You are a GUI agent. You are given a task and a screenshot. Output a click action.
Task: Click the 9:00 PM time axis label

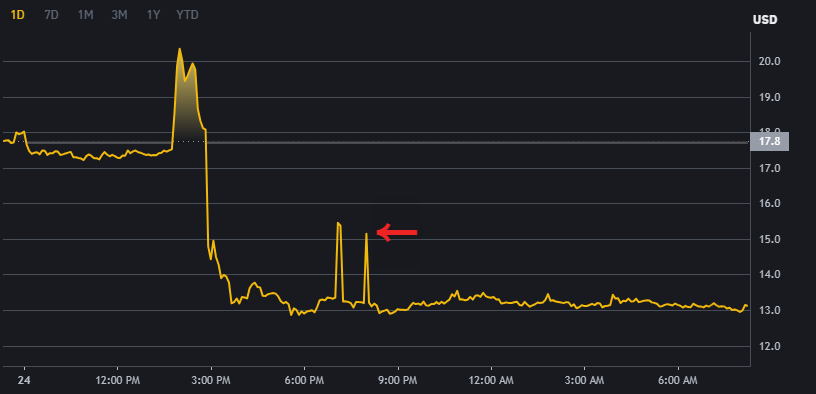pos(398,380)
